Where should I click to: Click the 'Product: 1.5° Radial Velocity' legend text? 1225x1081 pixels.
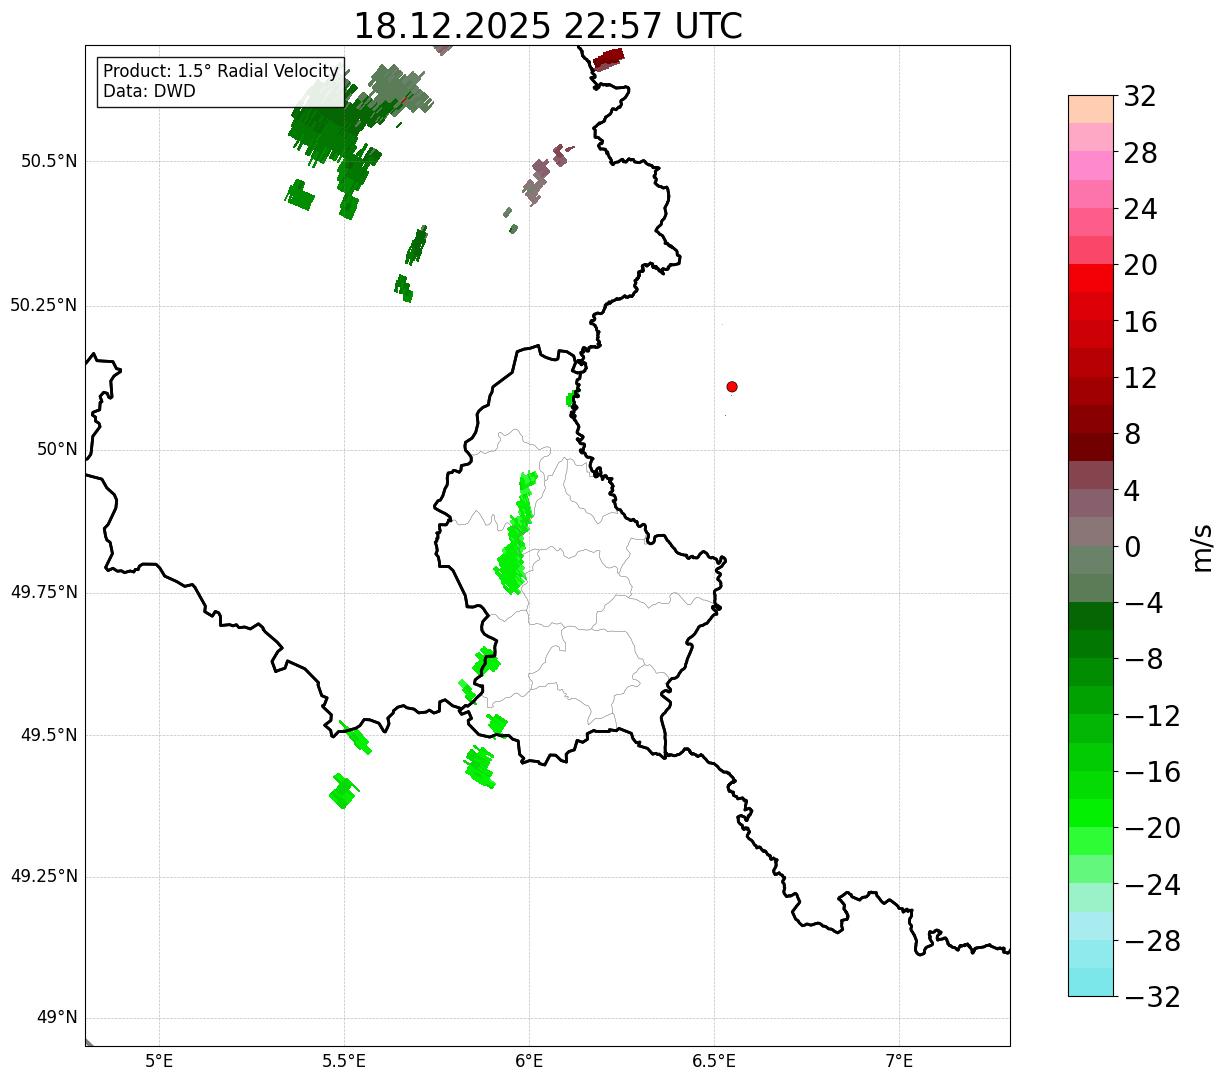click(221, 72)
